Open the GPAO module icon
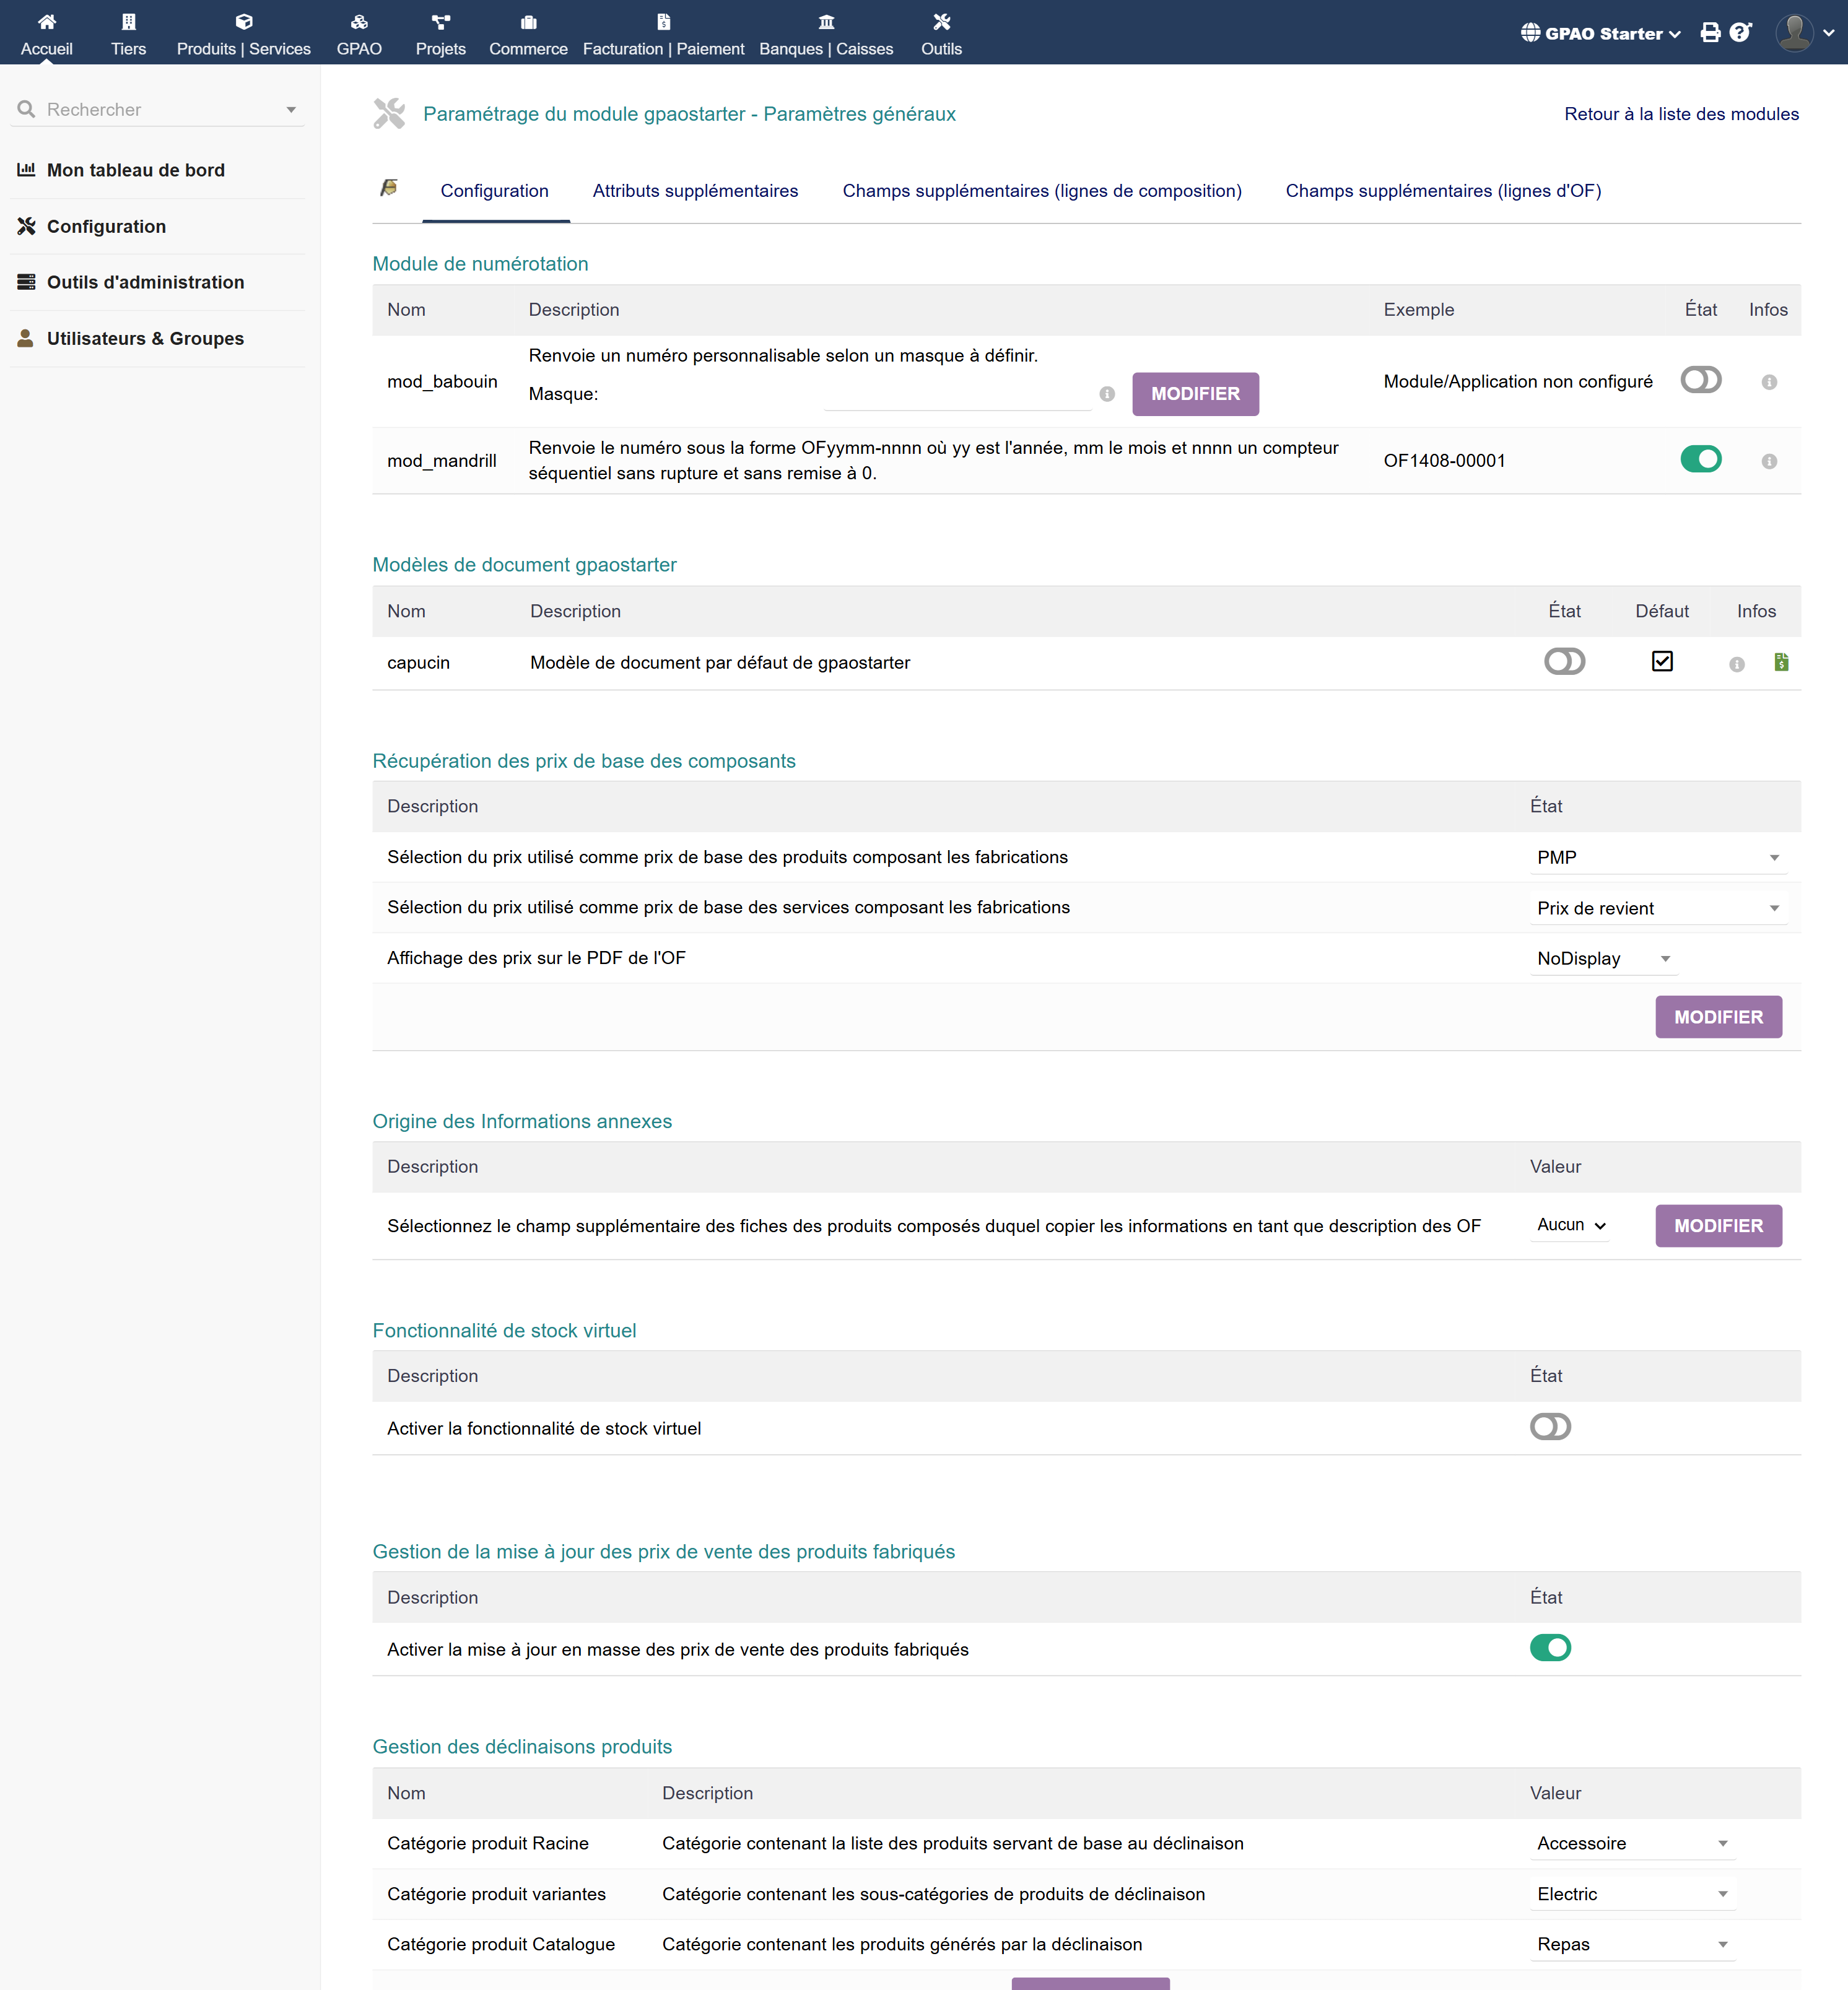Screen dimensions: 1848x1990 pos(359,22)
